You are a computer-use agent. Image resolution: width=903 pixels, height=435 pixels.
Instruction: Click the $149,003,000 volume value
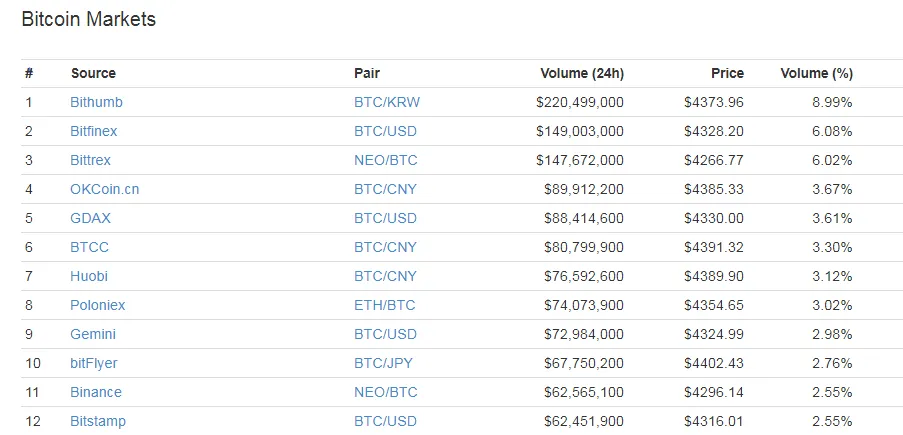pos(580,131)
